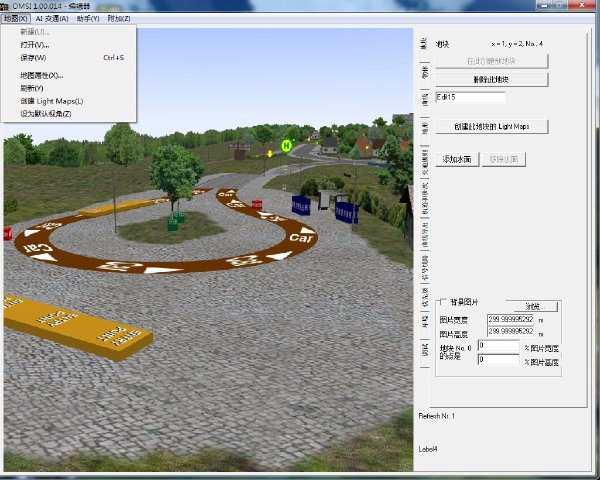This screenshot has width=600, height=480.
Task: Choose 保存(W) menu entry
Action: (68, 58)
